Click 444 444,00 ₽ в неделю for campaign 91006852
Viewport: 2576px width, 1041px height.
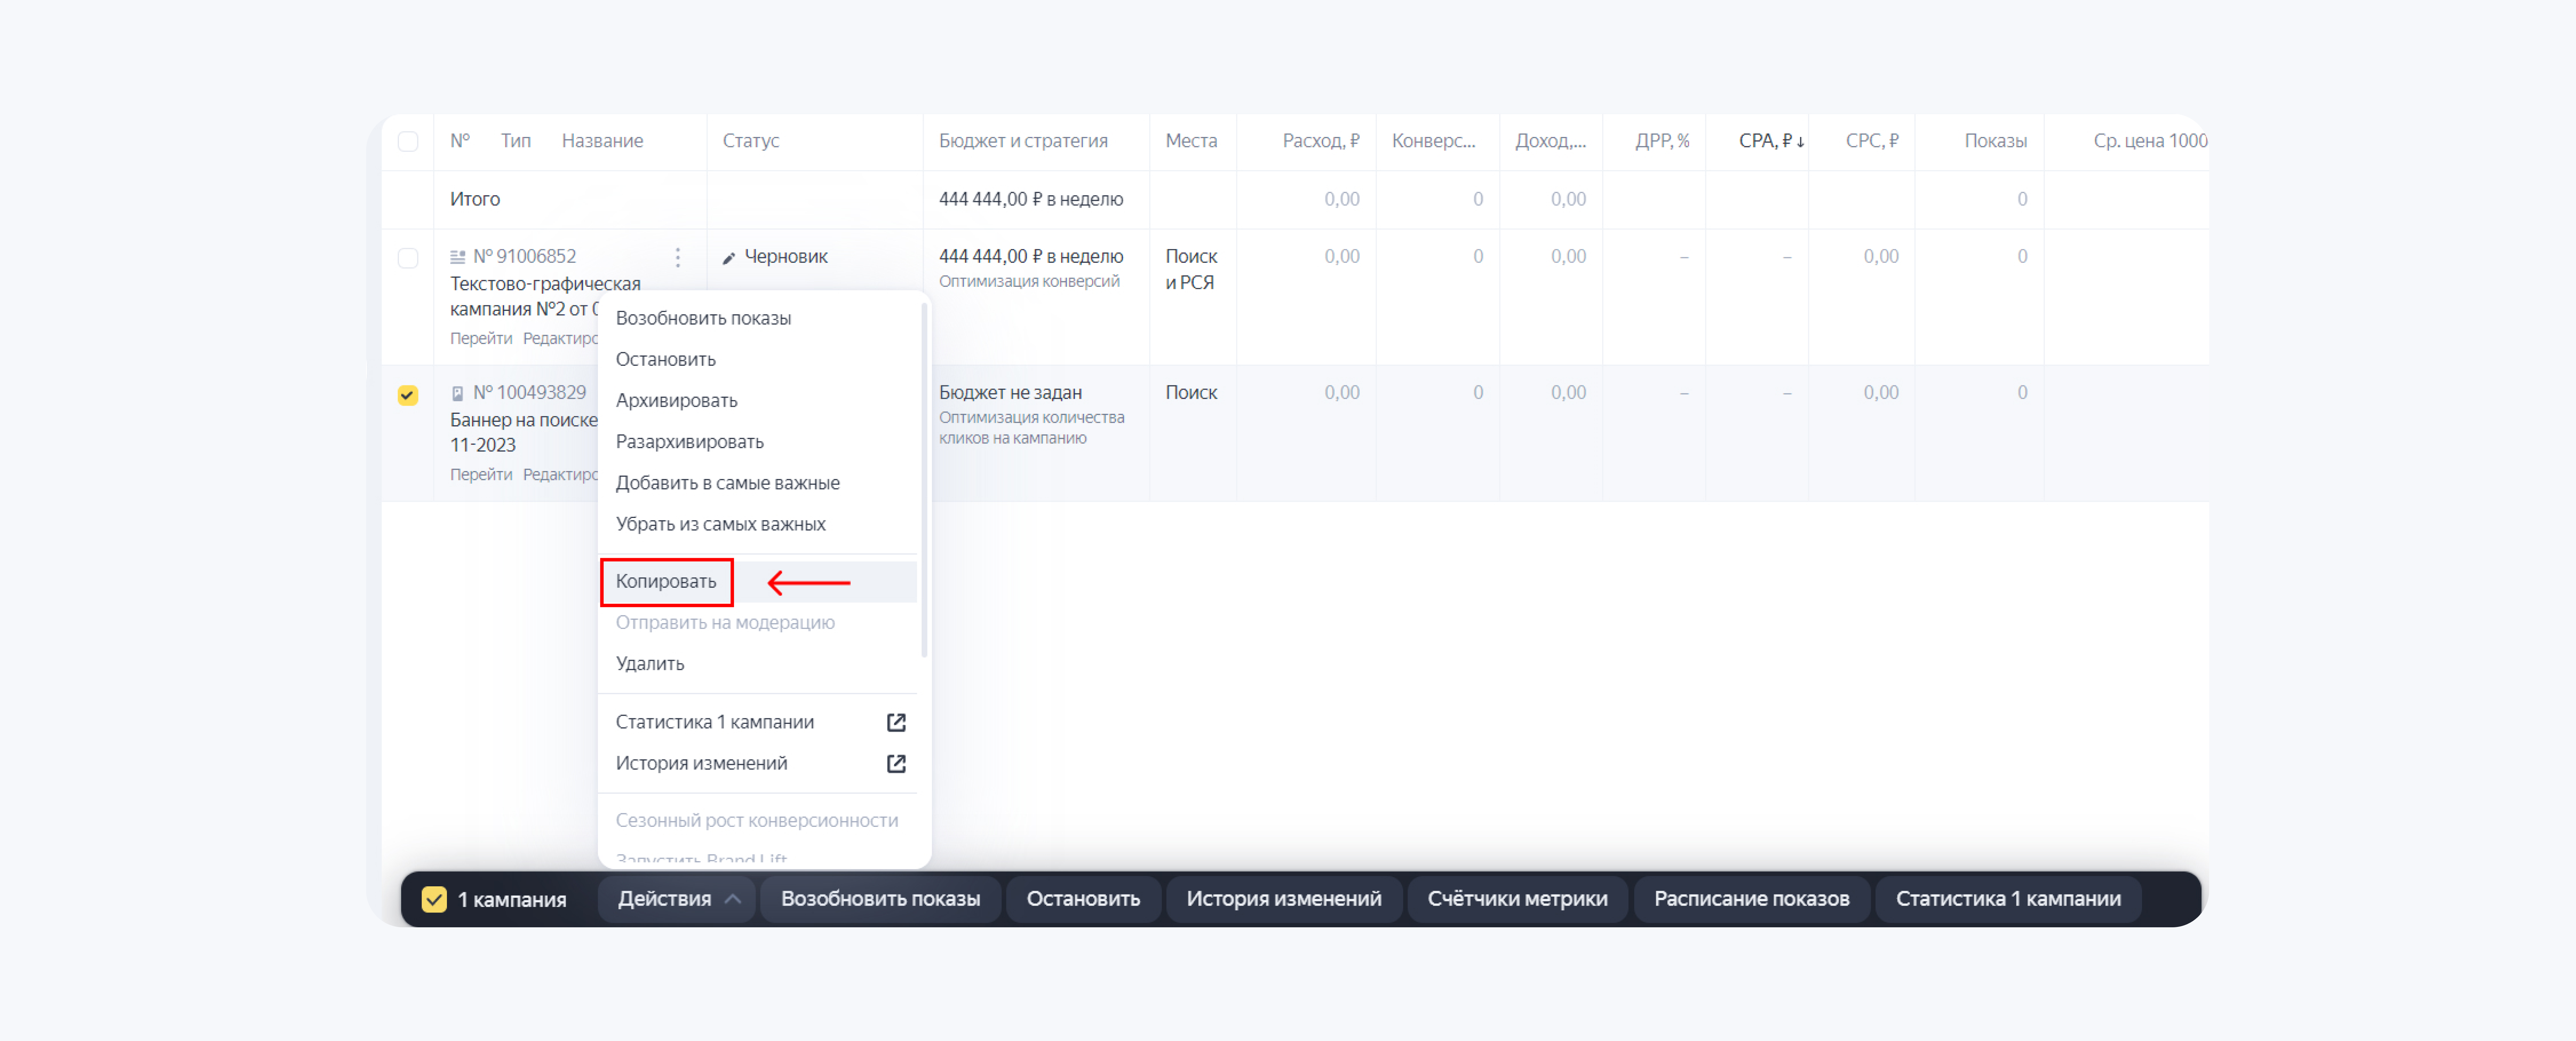coord(1031,257)
